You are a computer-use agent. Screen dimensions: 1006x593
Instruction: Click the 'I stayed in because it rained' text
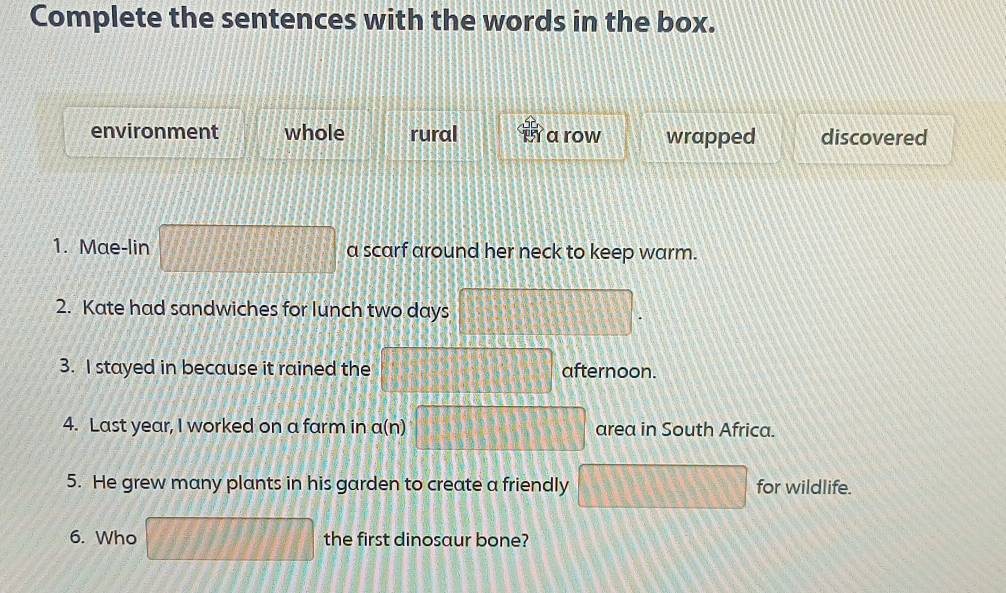(x=227, y=368)
